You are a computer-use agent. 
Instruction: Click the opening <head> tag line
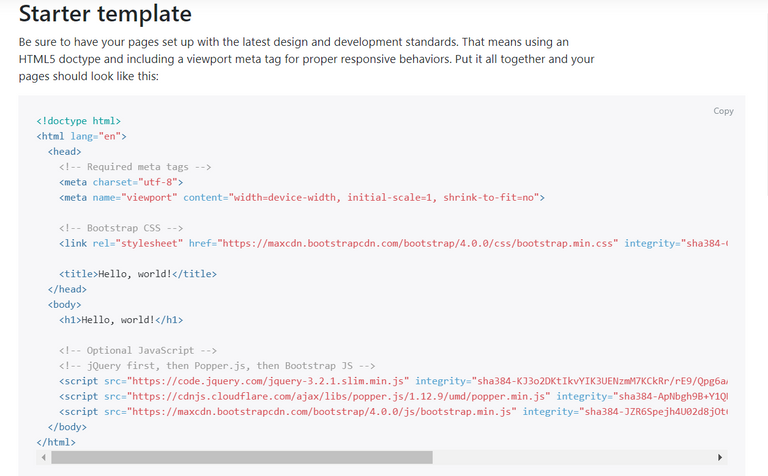(65, 151)
